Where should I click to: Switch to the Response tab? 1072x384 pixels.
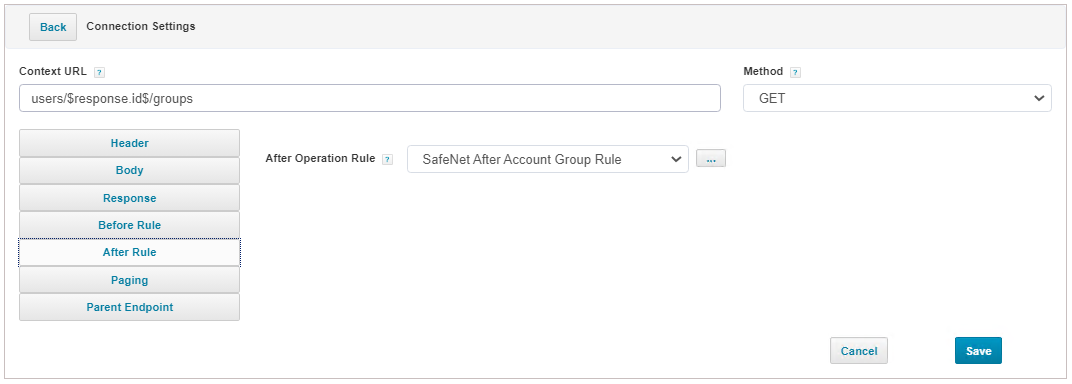[x=129, y=198]
